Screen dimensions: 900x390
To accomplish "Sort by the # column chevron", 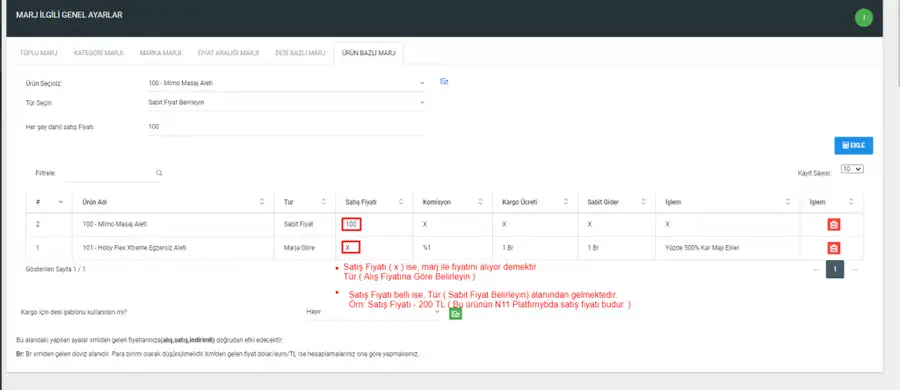I will 61,202.
